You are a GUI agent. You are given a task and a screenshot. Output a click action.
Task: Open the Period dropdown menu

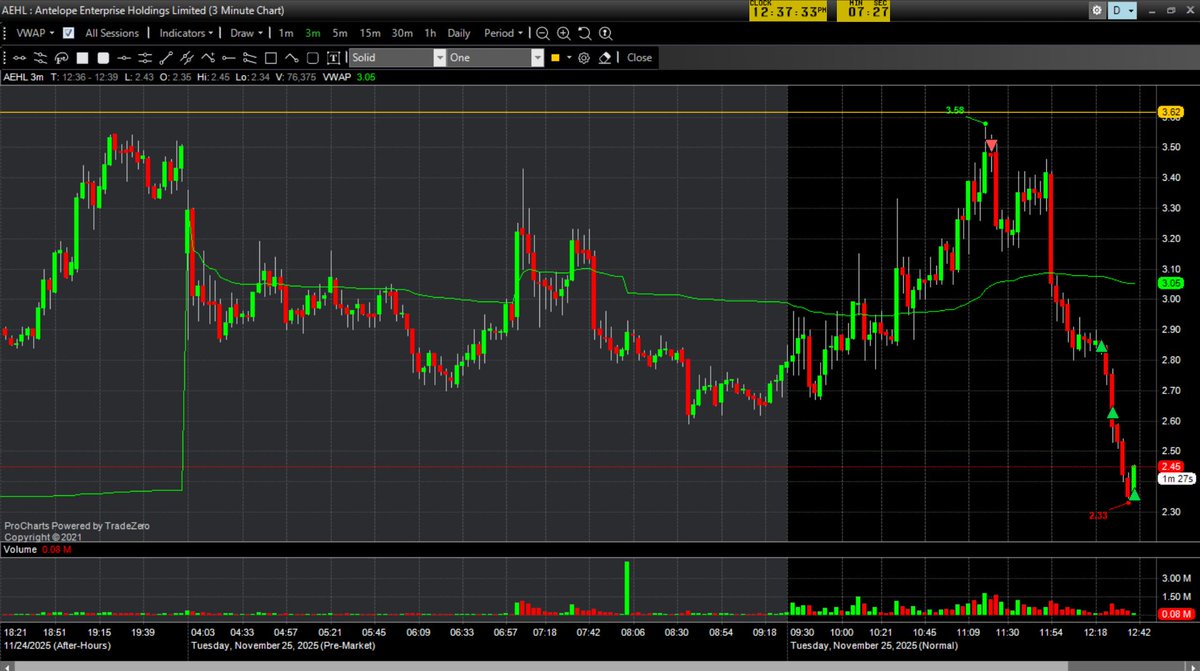pyautogui.click(x=504, y=33)
